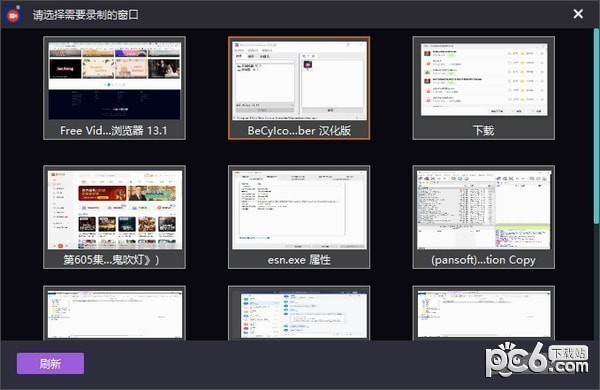Image resolution: width=600 pixels, height=390 pixels.
Task: Select the bottom-middle chat window thumbnail
Action: (x=299, y=313)
